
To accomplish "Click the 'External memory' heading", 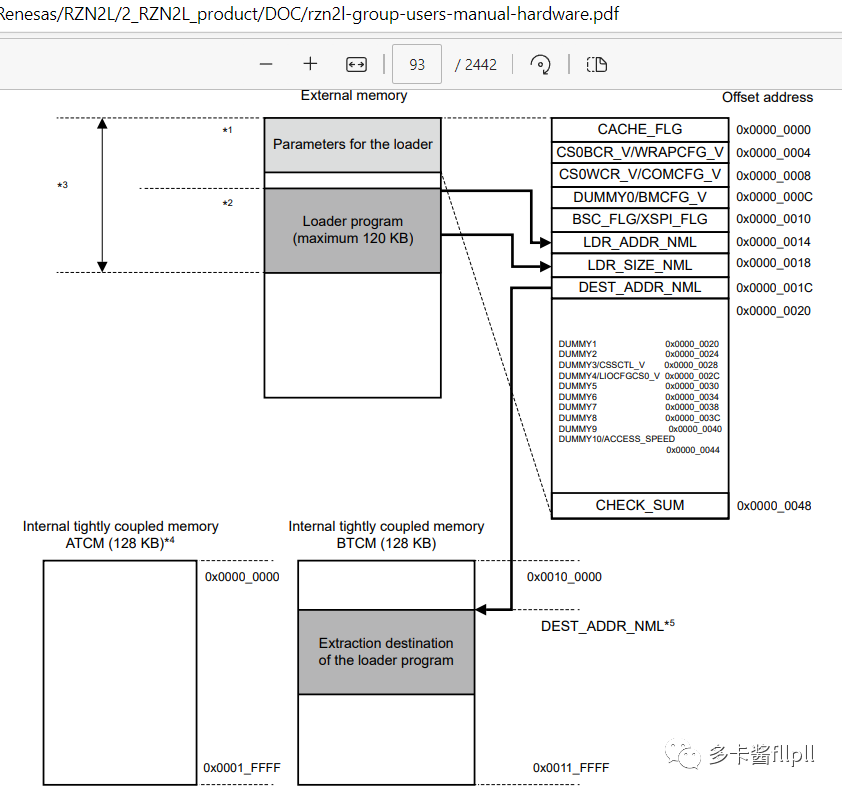I will (x=354, y=96).
